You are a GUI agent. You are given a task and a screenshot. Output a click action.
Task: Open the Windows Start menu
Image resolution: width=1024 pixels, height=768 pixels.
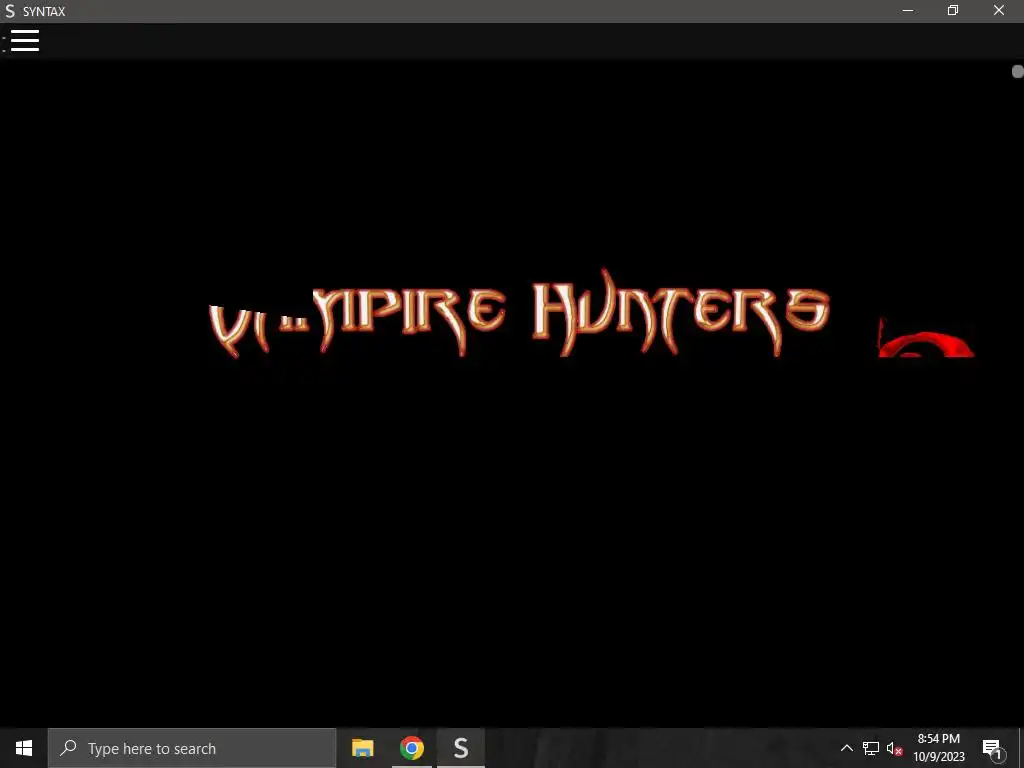point(24,748)
